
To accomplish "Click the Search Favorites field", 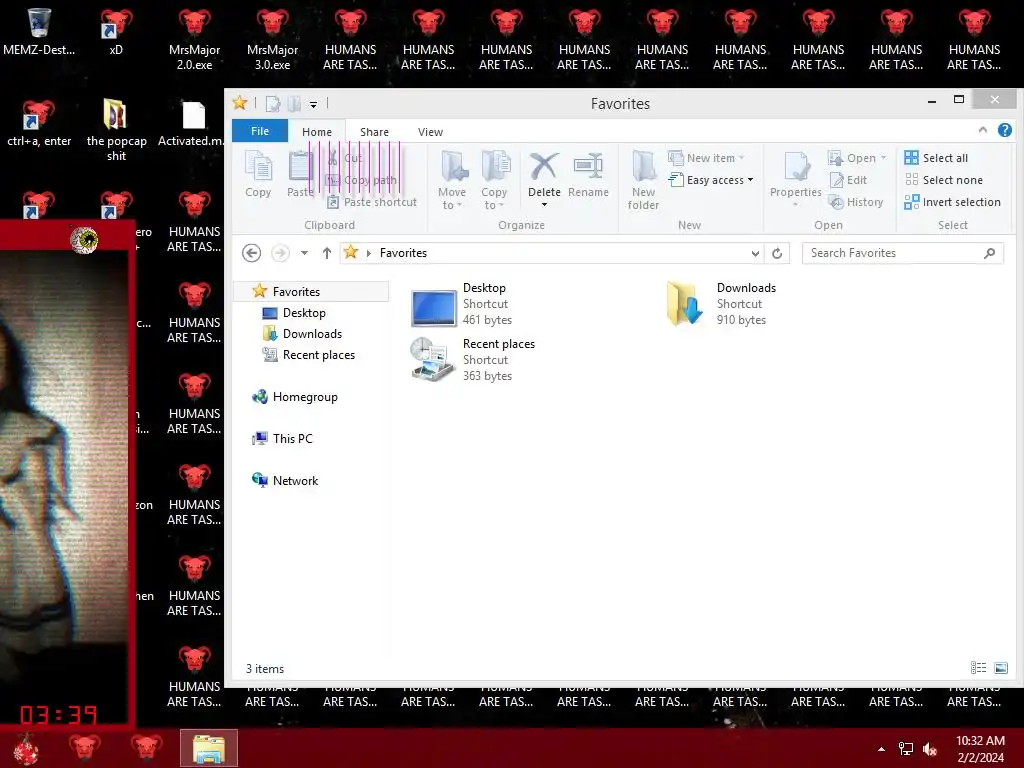I will (903, 253).
